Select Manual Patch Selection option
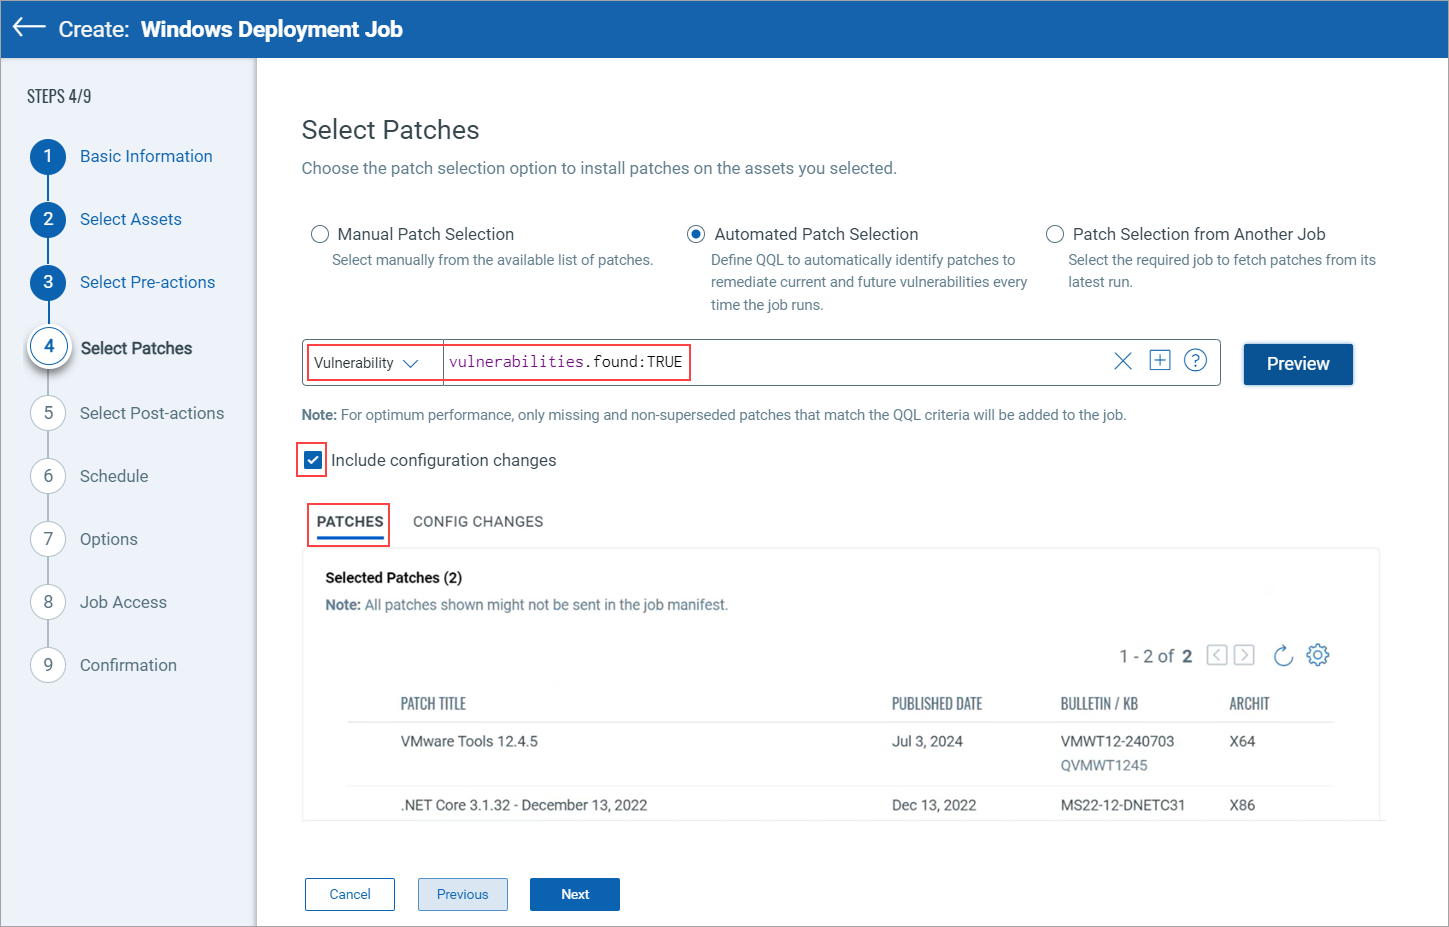The height and width of the screenshot is (927, 1449). pos(320,234)
